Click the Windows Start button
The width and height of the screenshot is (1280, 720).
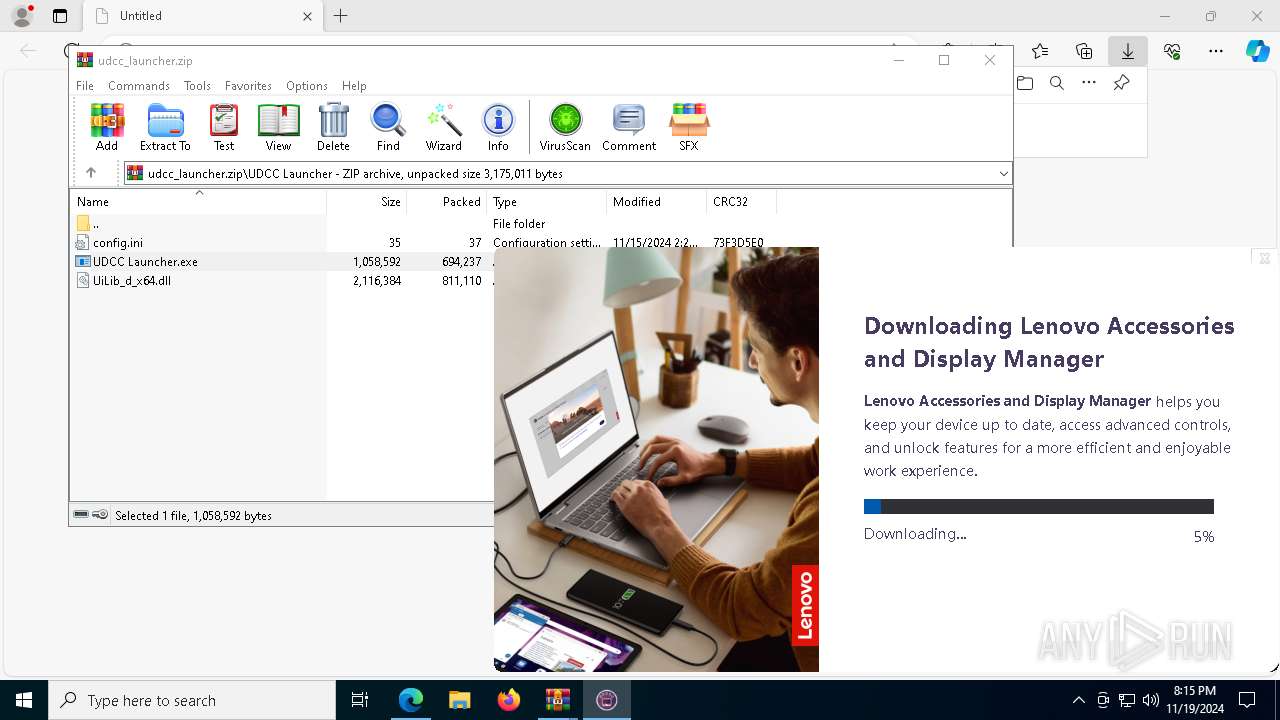pos(24,700)
